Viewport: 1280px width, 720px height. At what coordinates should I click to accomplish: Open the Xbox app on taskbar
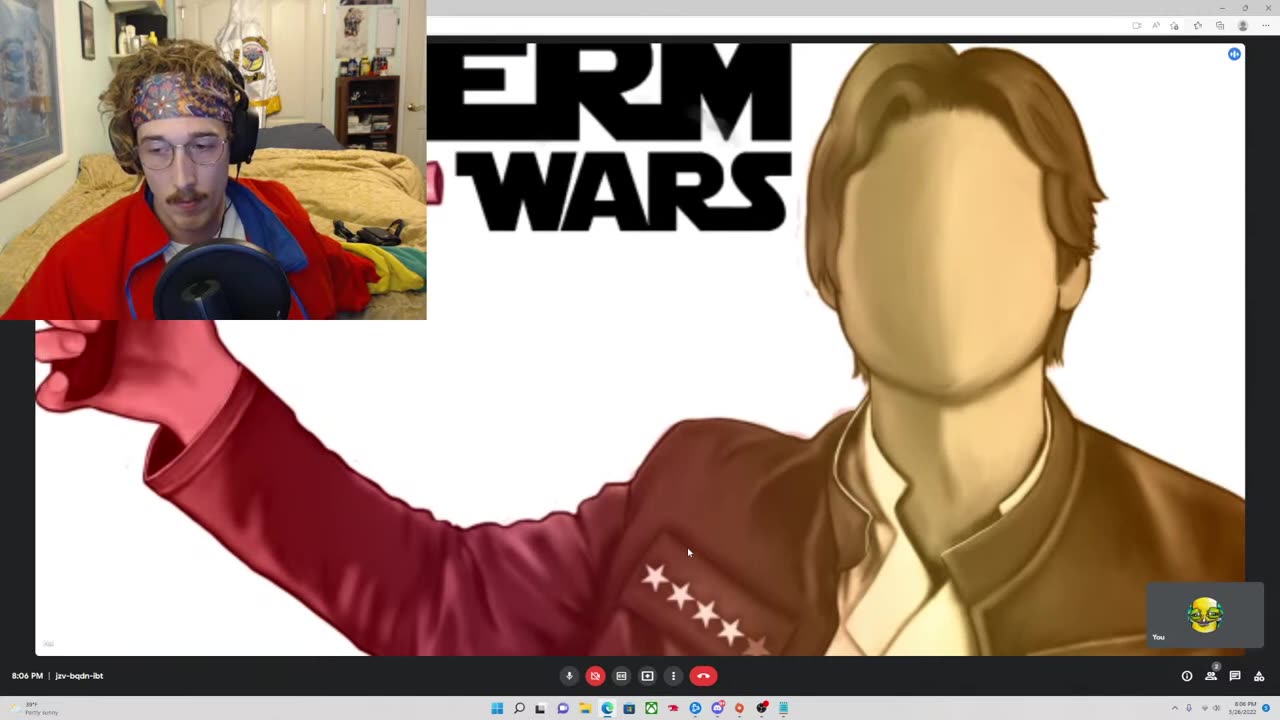click(651, 708)
